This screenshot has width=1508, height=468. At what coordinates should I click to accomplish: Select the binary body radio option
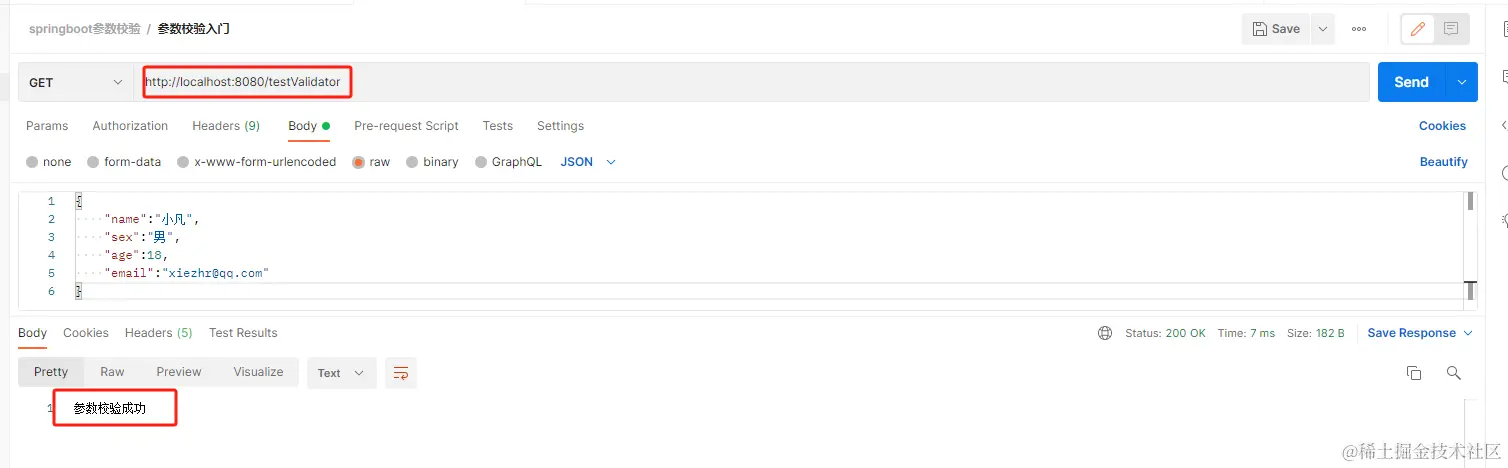click(x=412, y=162)
